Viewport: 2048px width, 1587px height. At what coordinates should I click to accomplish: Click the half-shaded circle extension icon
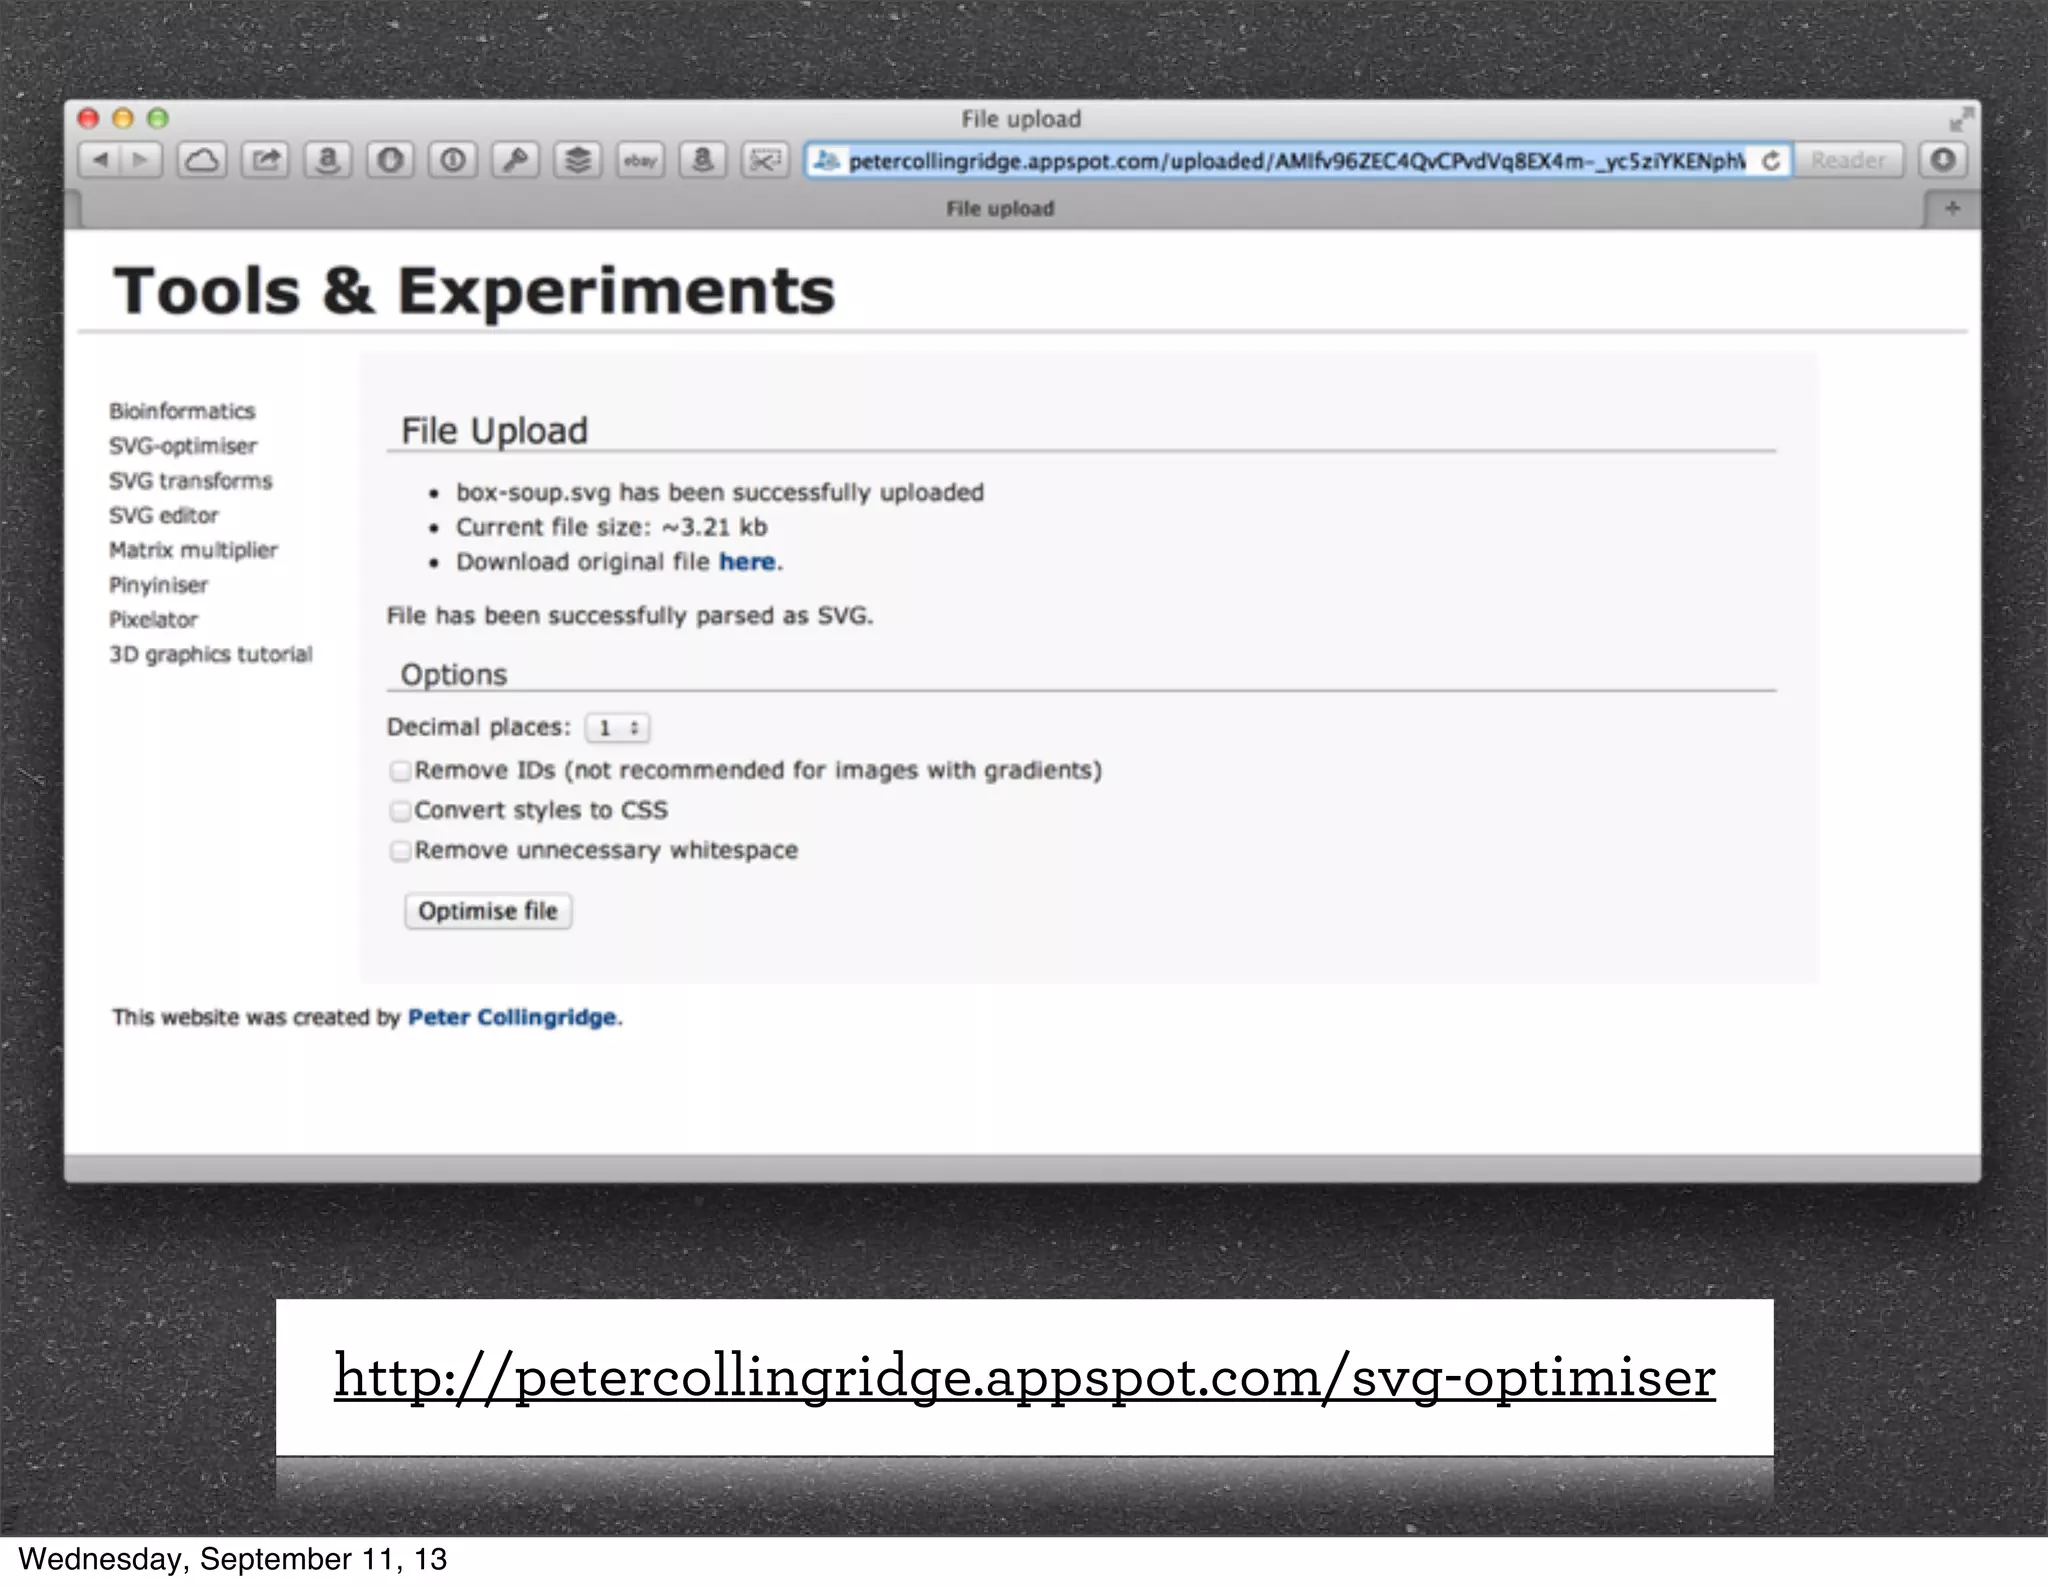click(390, 160)
